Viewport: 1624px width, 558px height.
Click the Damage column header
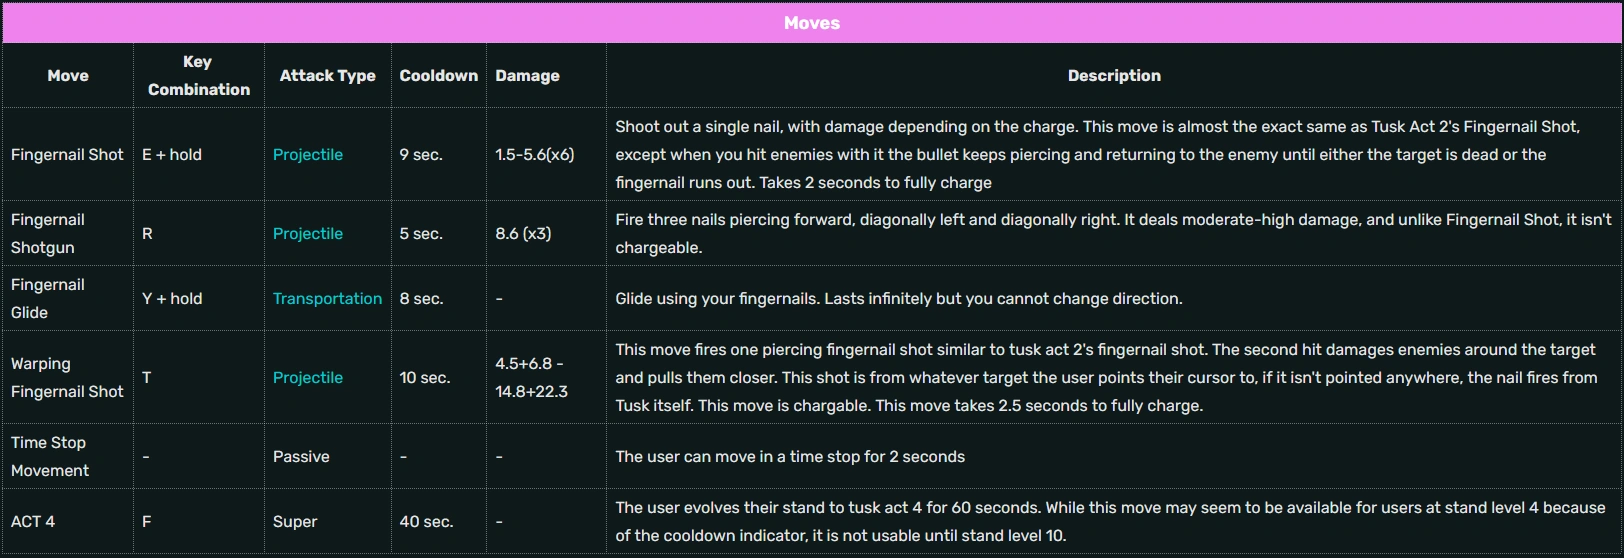(x=527, y=76)
